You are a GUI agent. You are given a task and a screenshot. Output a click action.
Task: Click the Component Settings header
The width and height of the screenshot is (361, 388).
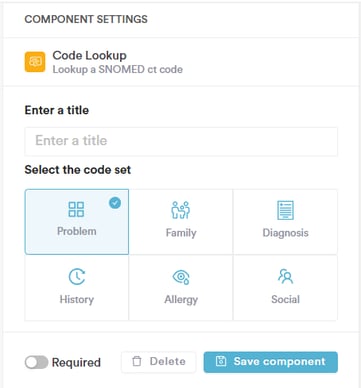[86, 19]
